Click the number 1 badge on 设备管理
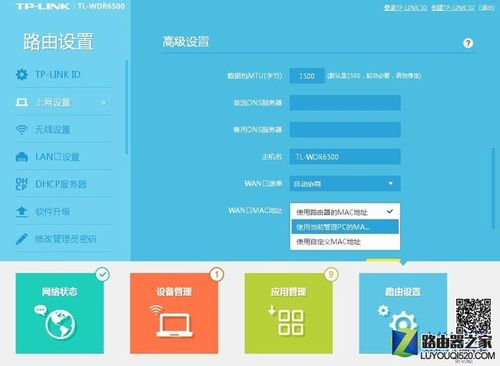Viewport: 500px width, 366px height. pos(217,274)
